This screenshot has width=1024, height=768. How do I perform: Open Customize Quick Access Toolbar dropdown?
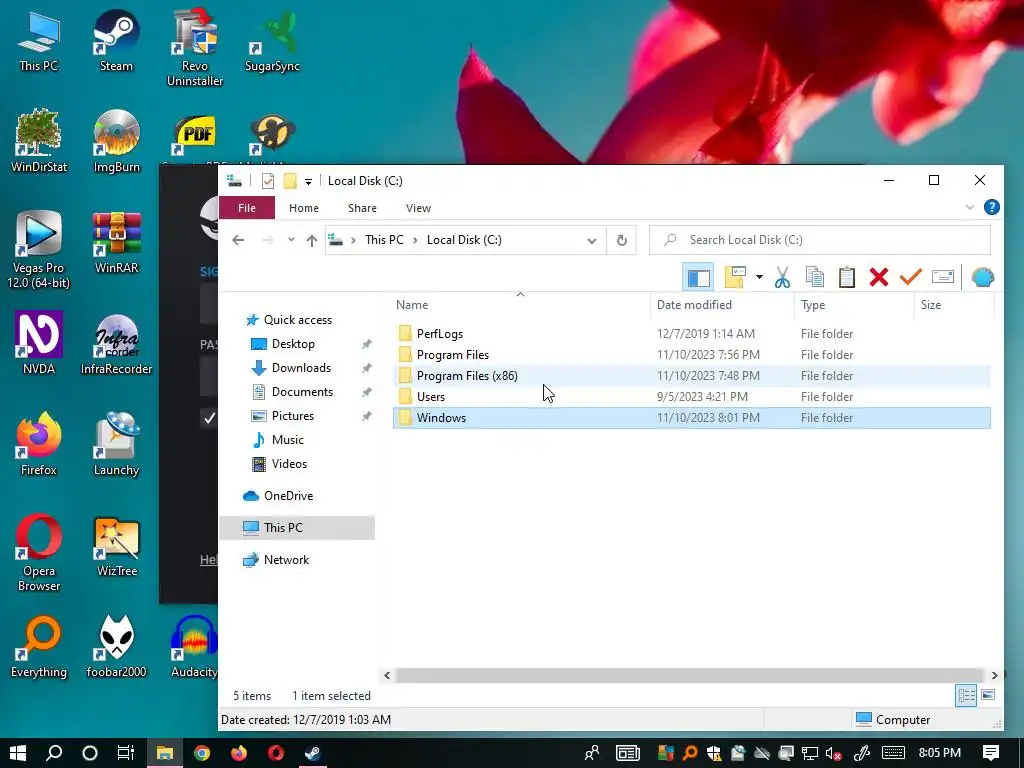(308, 182)
